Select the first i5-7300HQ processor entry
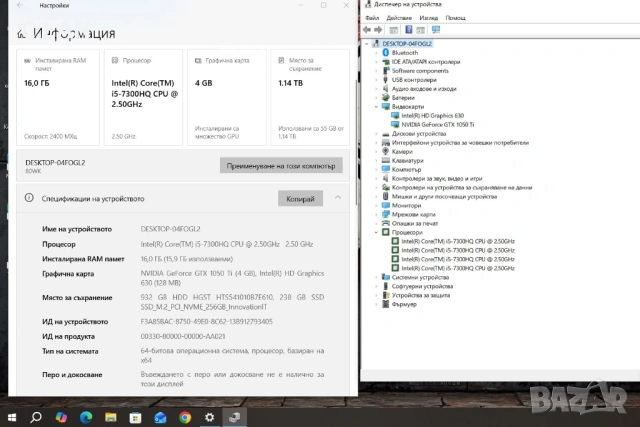 [x=458, y=241]
